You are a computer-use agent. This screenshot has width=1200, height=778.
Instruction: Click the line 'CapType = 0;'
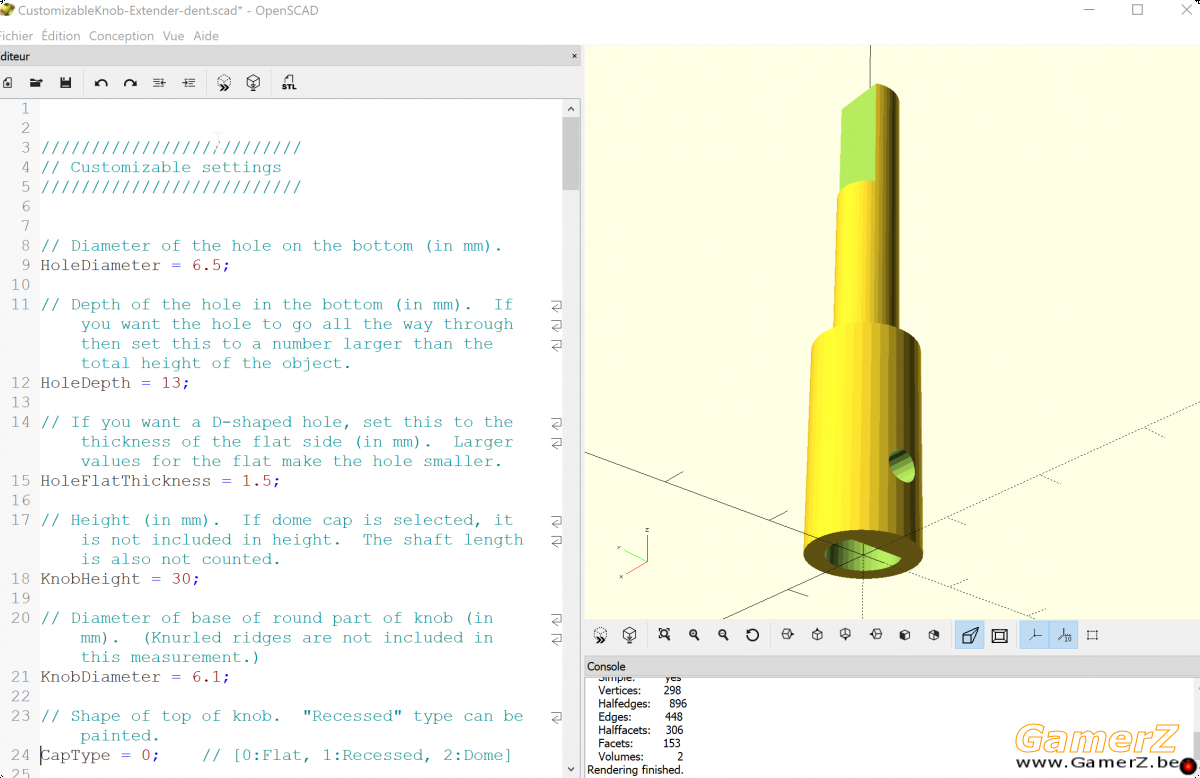click(x=100, y=755)
